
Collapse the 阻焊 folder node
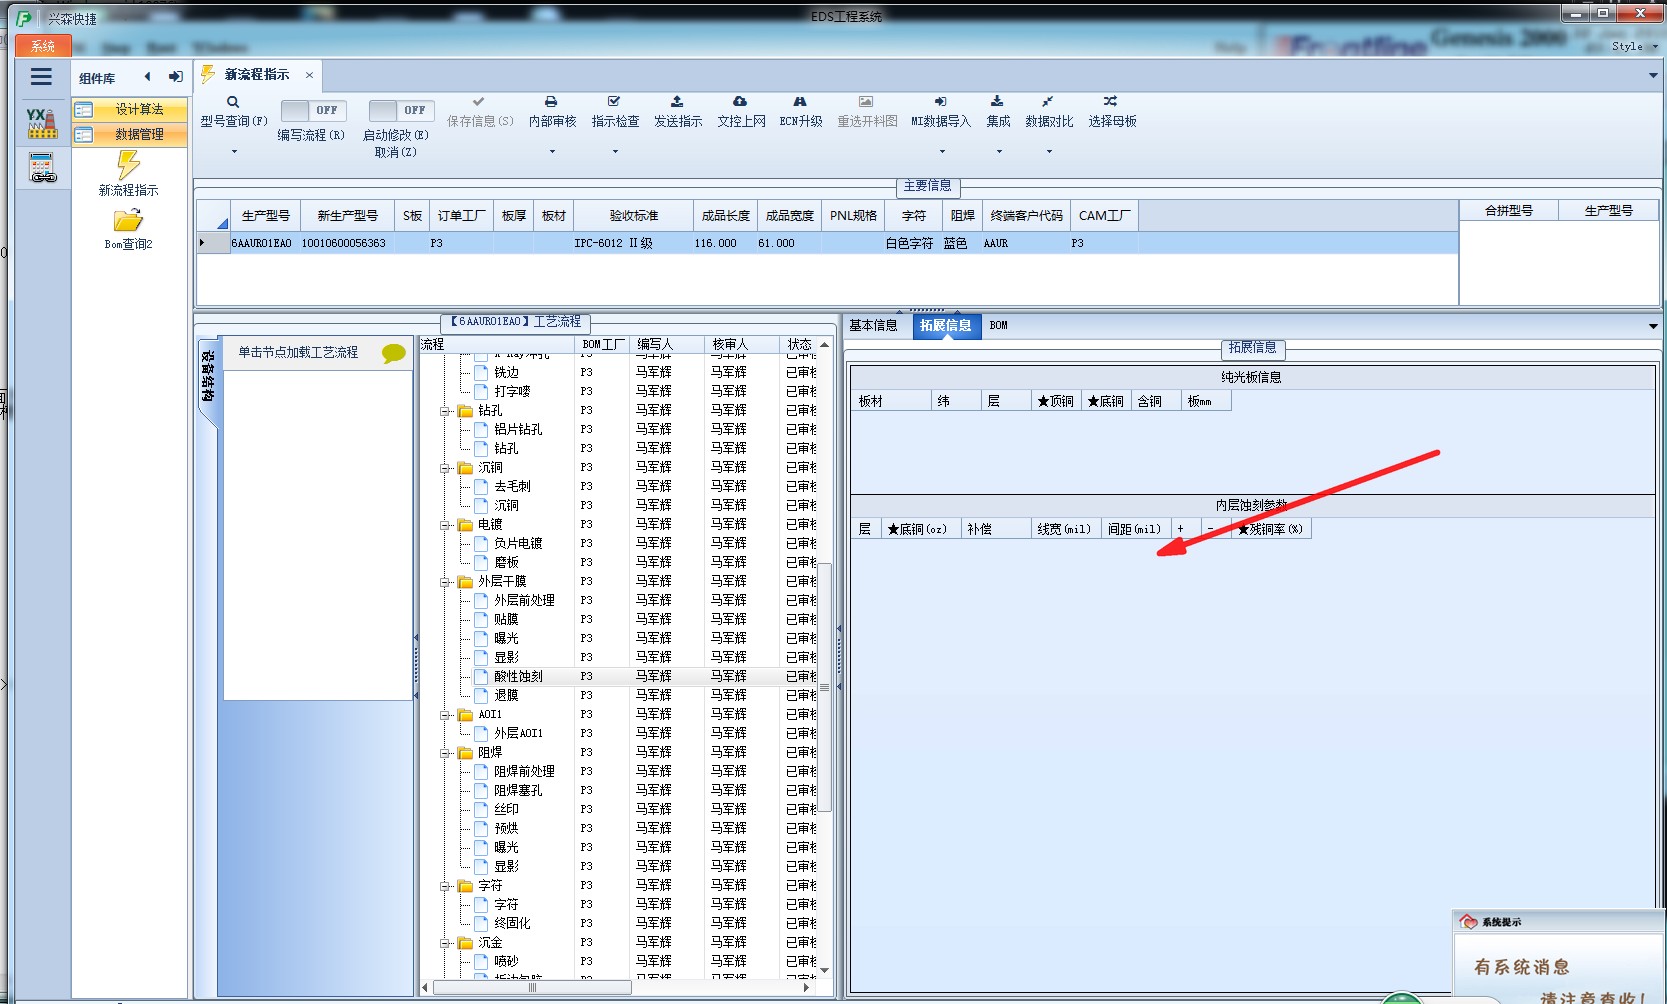tap(445, 753)
